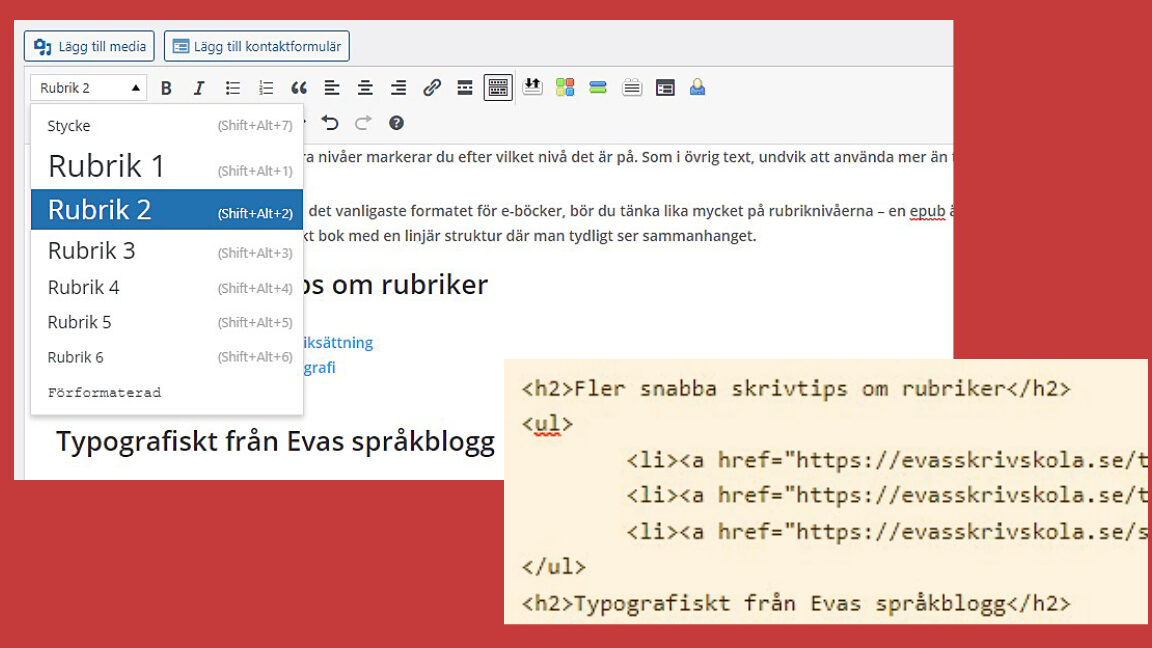This screenshot has width=1152, height=648.
Task: Click the blue person toolbar icon
Action: click(697, 88)
